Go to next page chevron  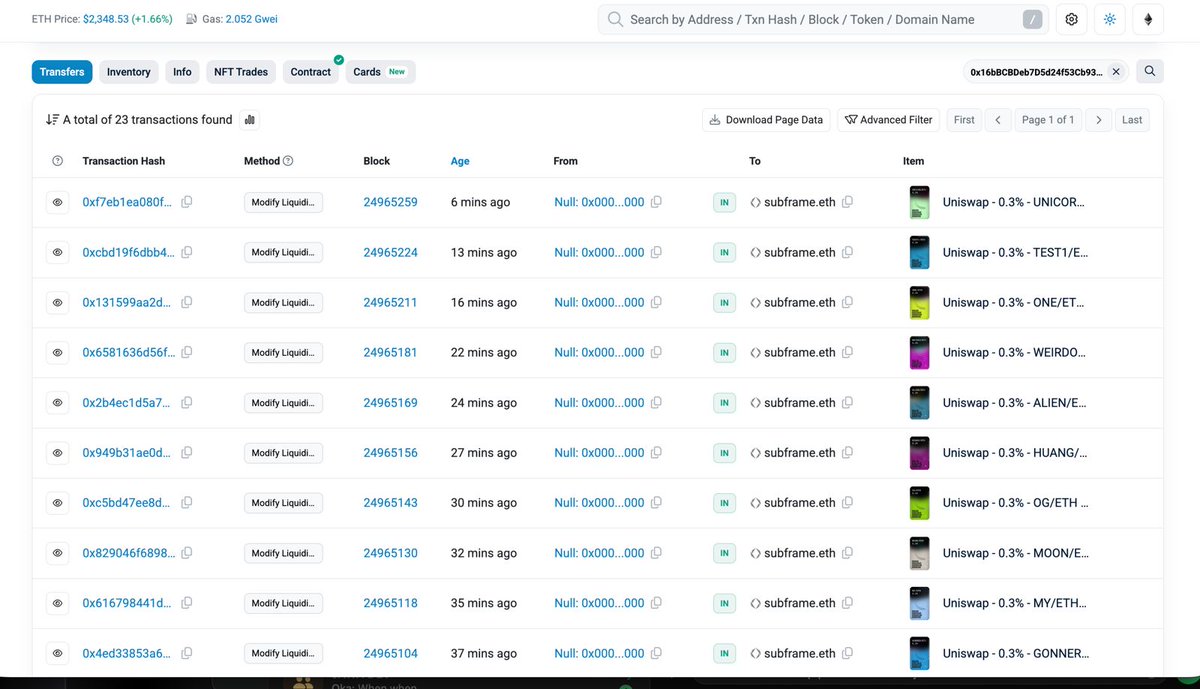point(1098,120)
